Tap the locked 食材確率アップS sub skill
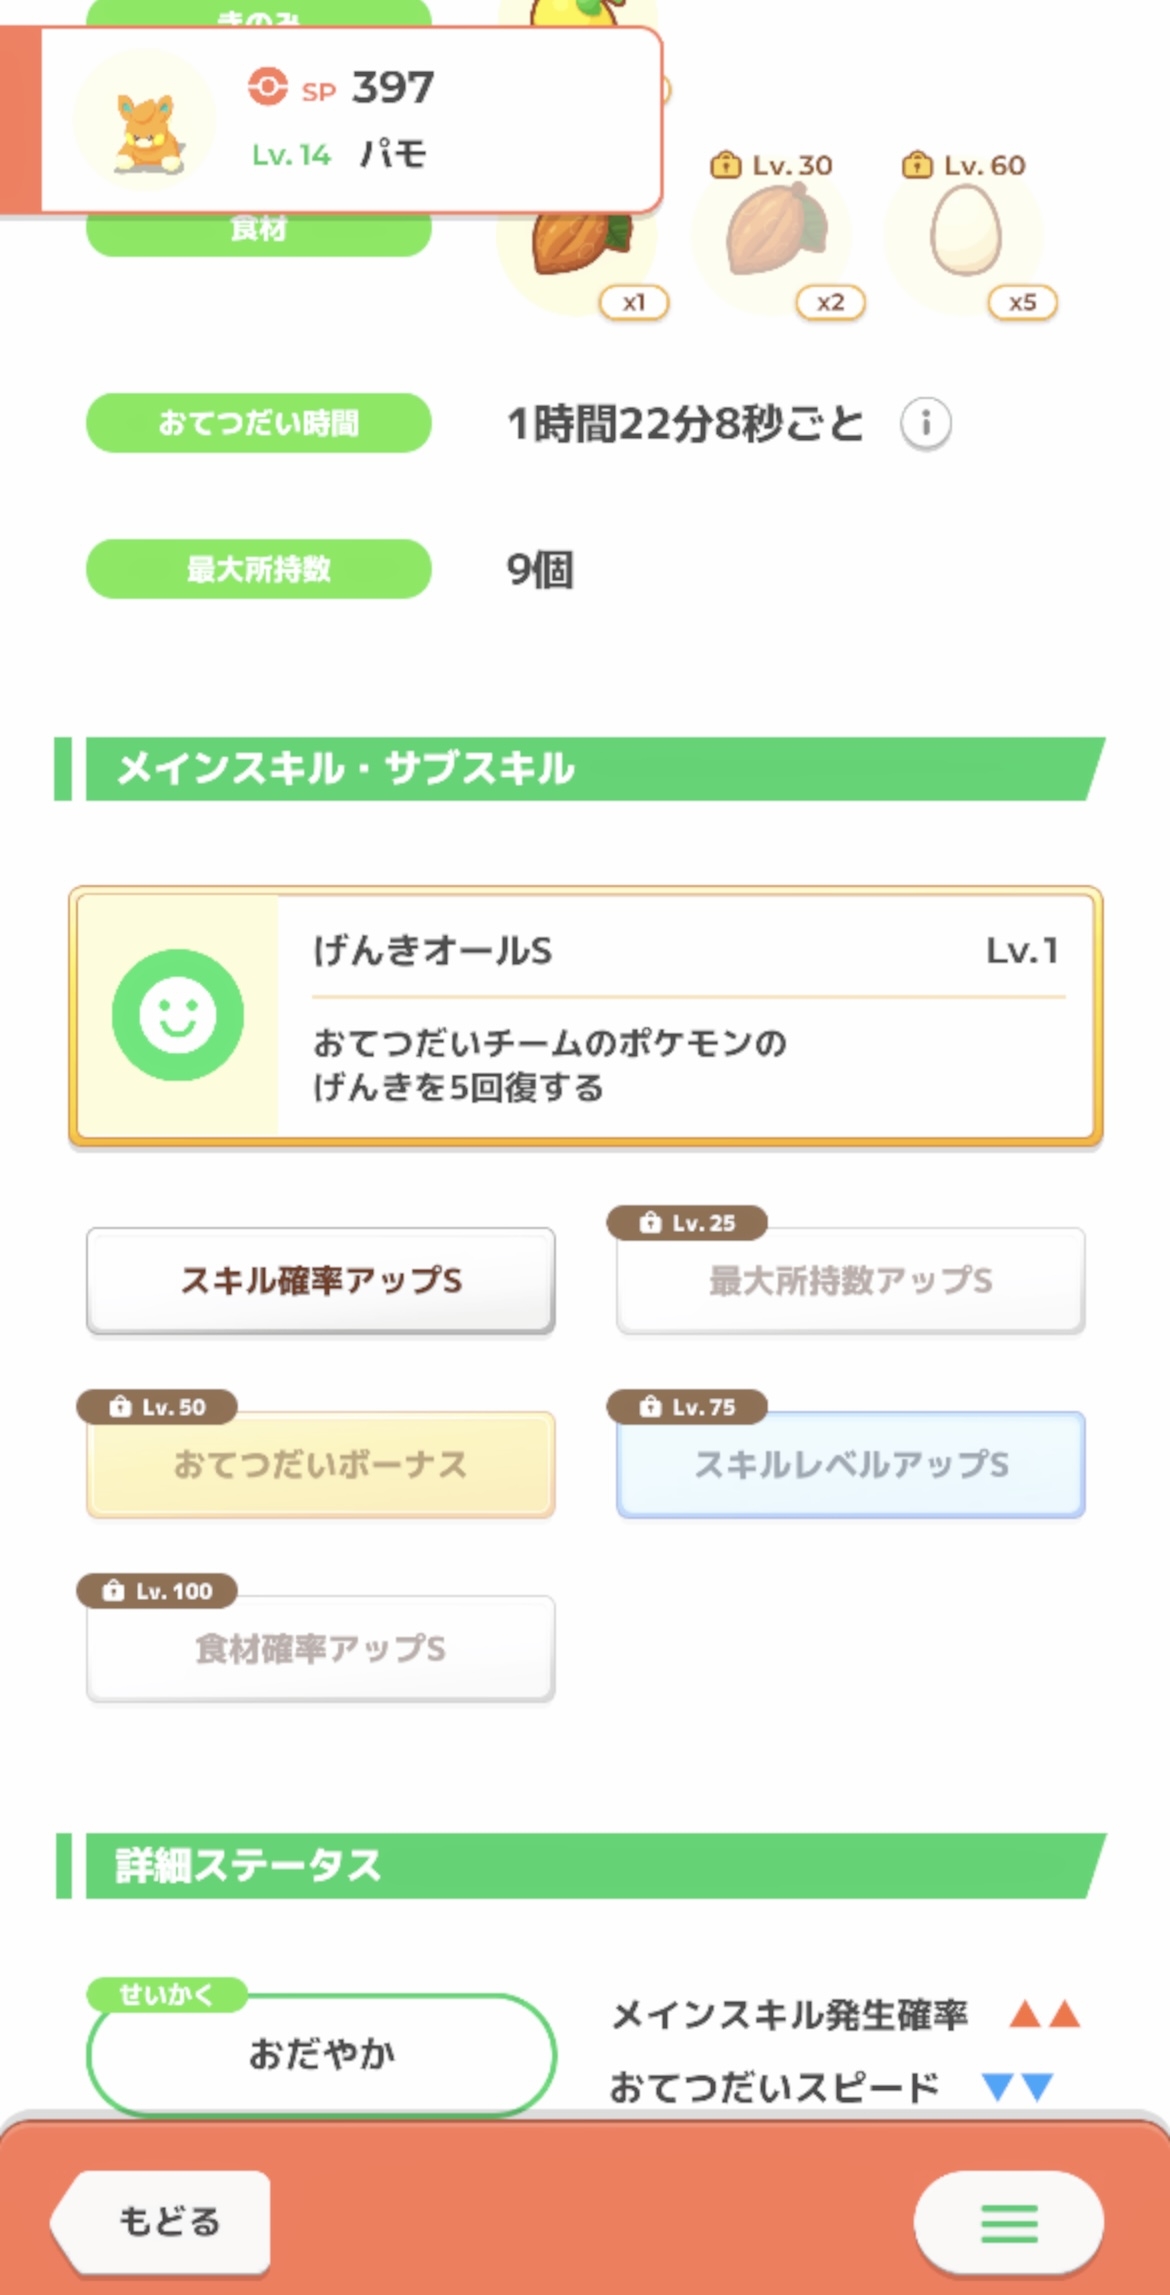Screen dimensions: 1170x2295 click(x=321, y=1649)
